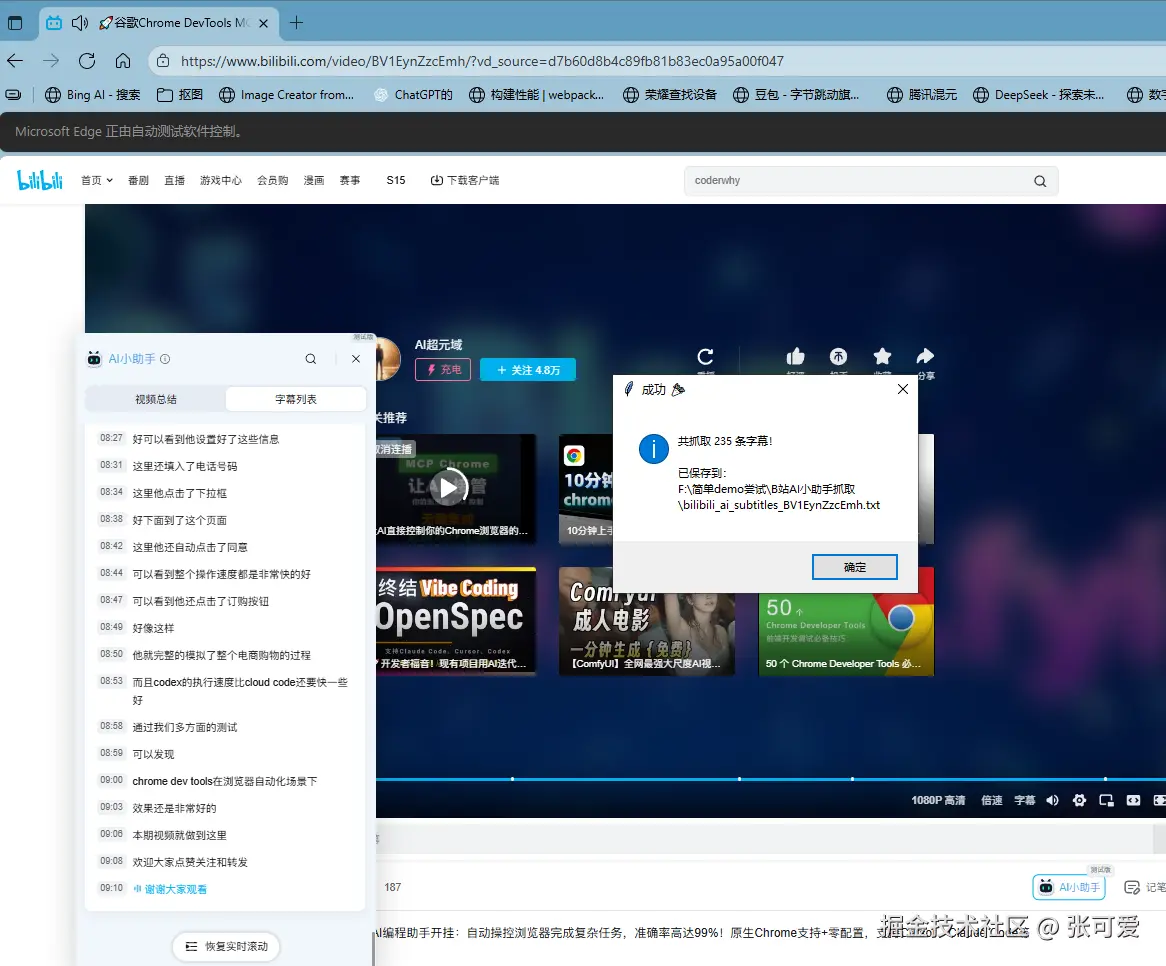The height and width of the screenshot is (966, 1166).
Task: Click the browser address bar URL
Action: tap(482, 61)
